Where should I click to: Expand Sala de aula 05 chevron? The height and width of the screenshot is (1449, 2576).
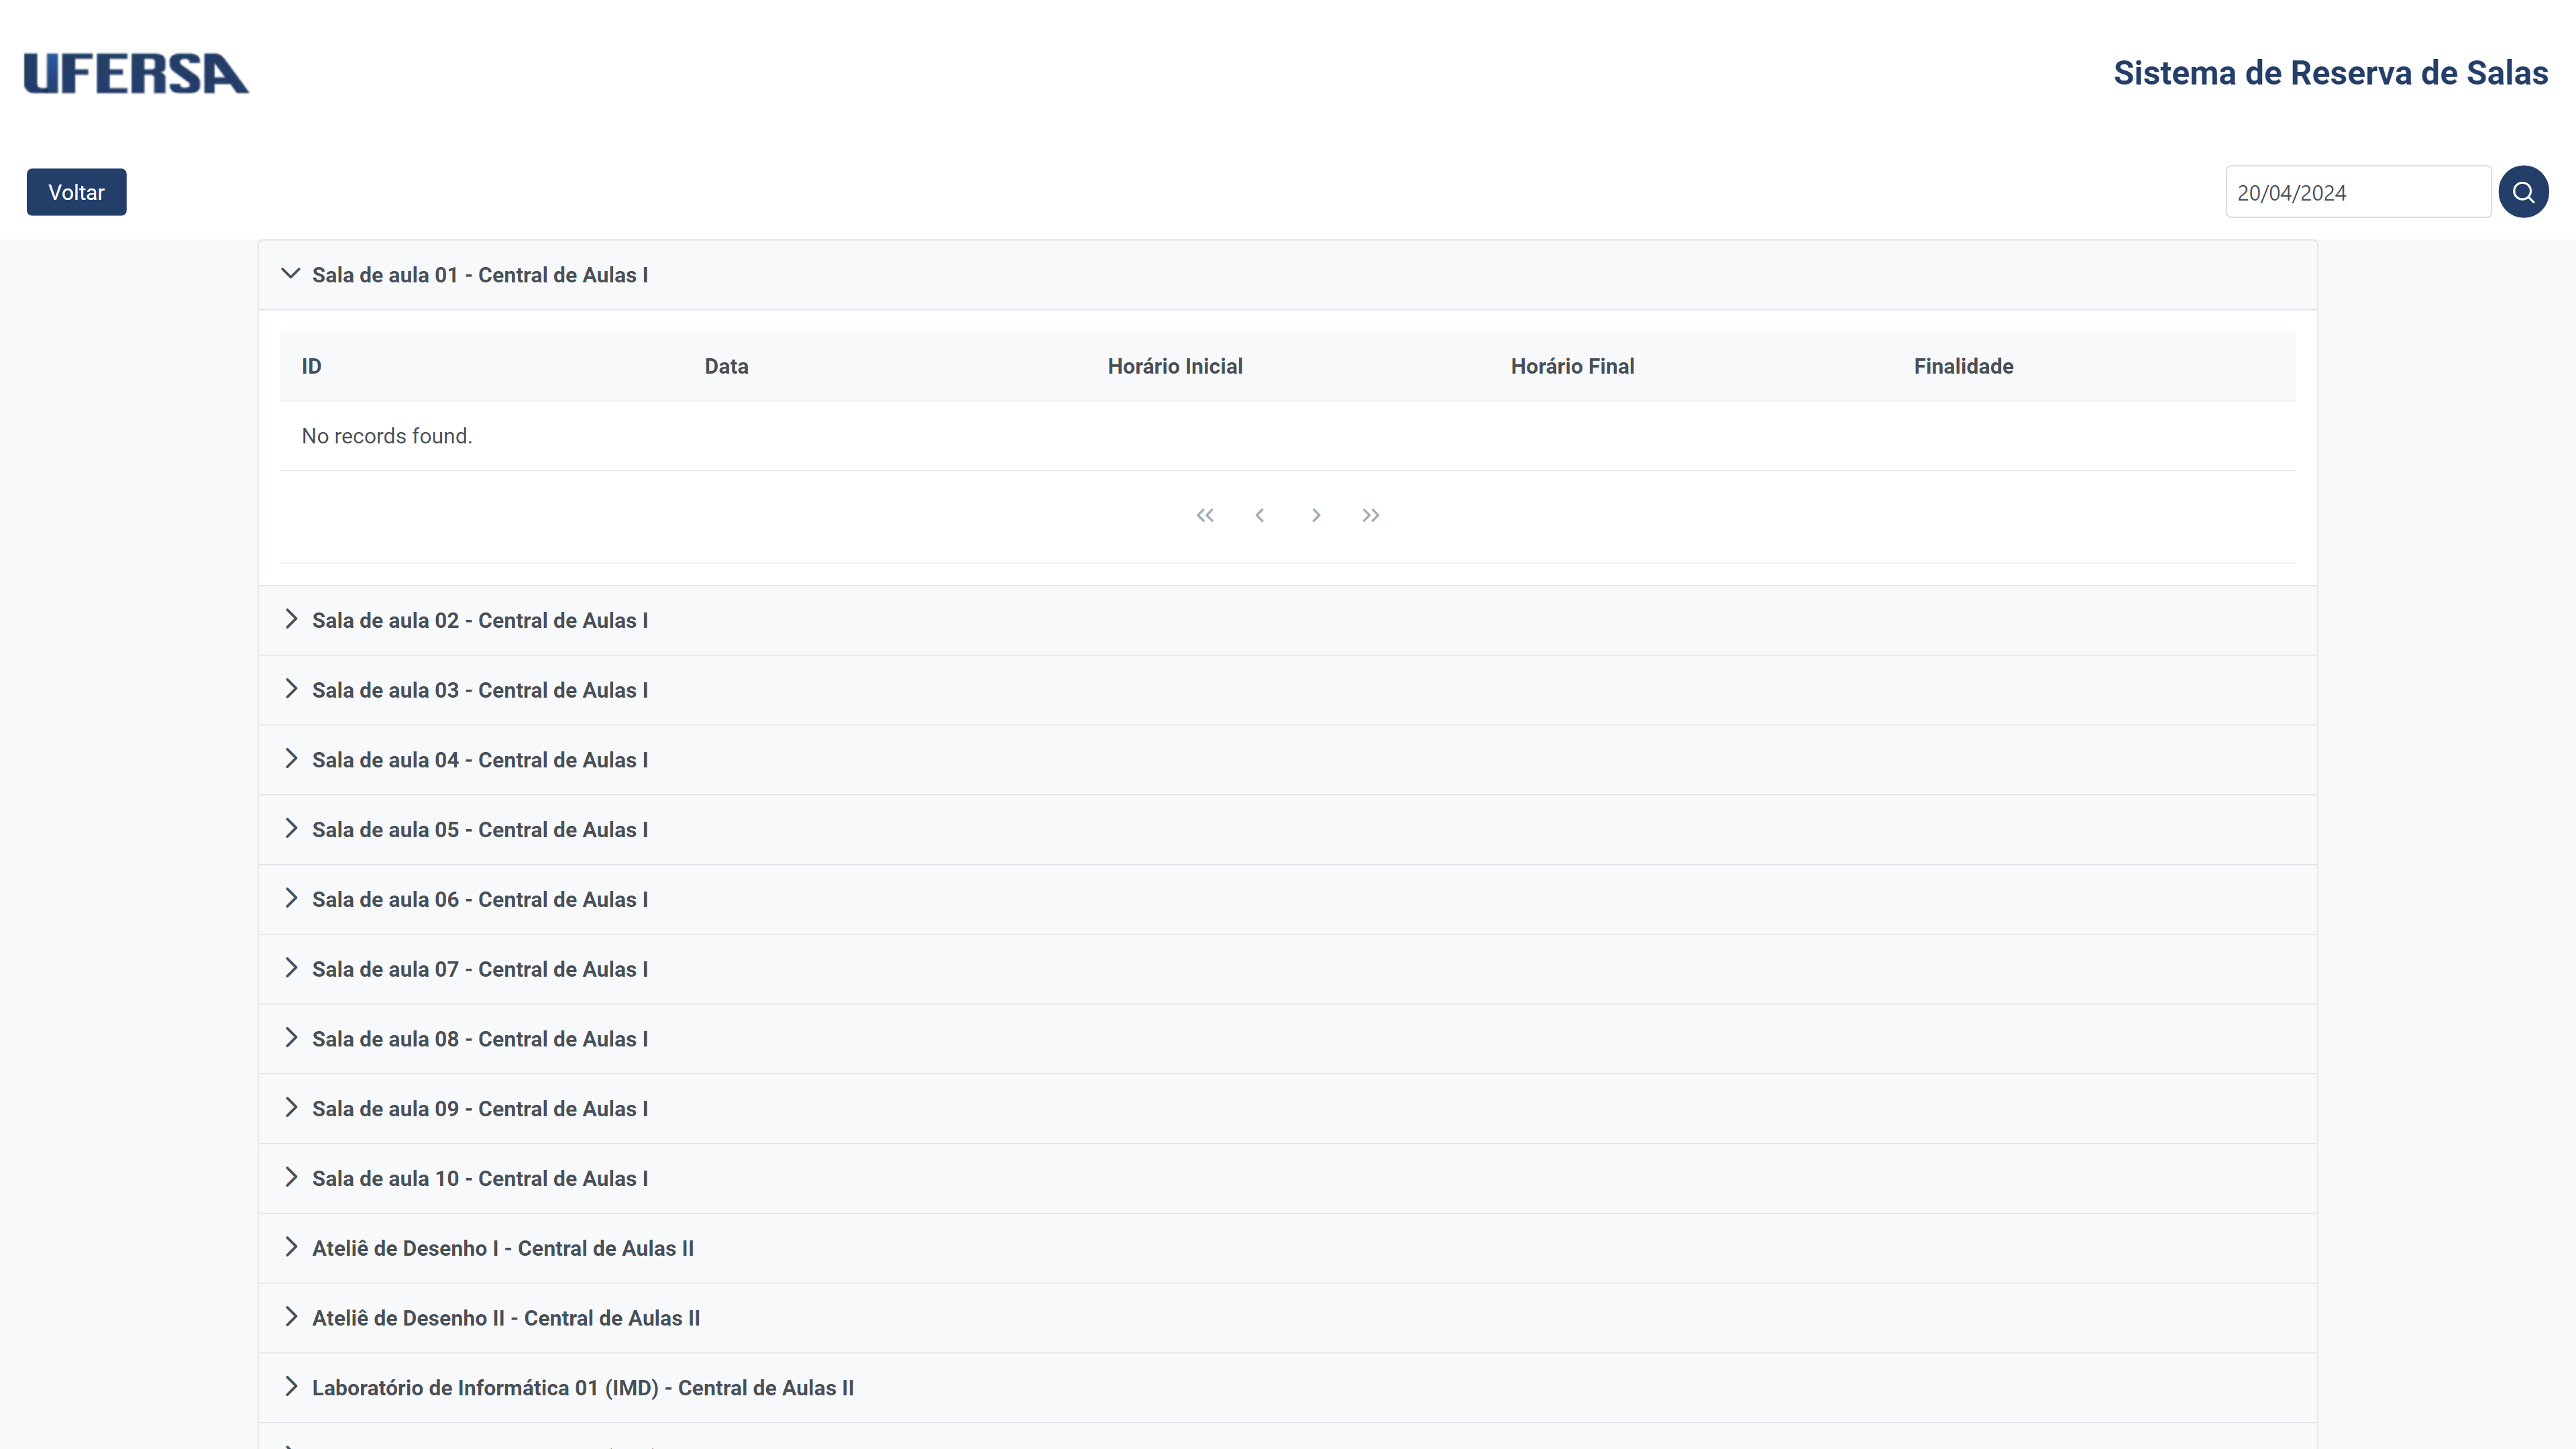[x=291, y=829]
